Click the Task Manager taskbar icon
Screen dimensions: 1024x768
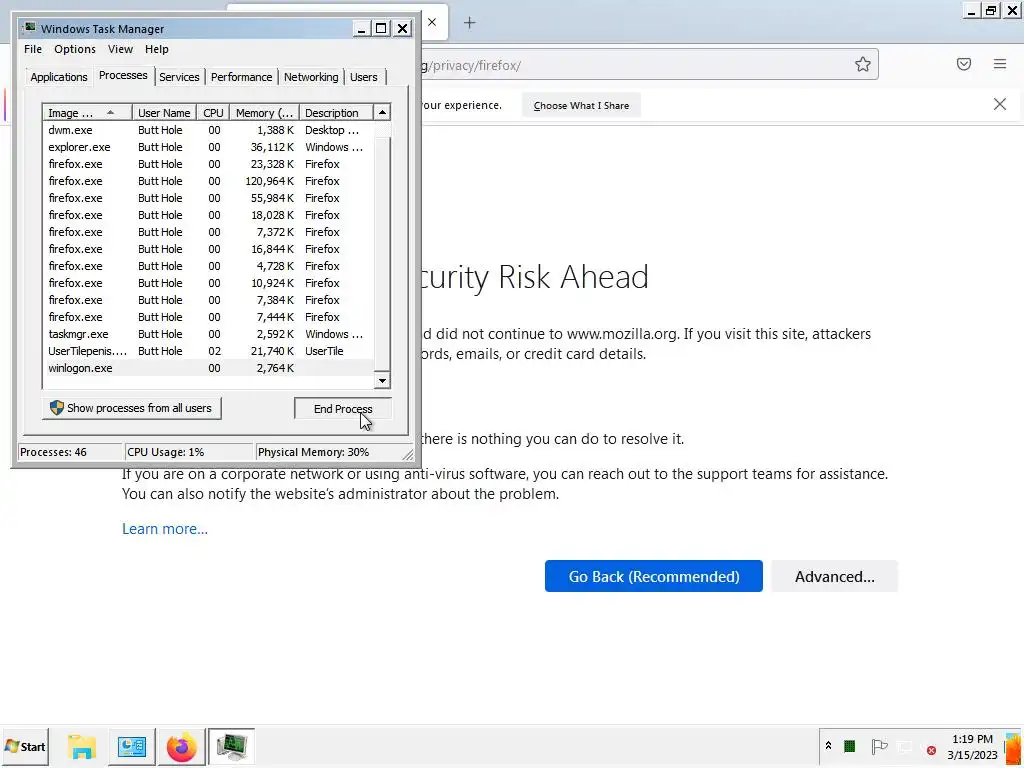[x=231, y=746]
